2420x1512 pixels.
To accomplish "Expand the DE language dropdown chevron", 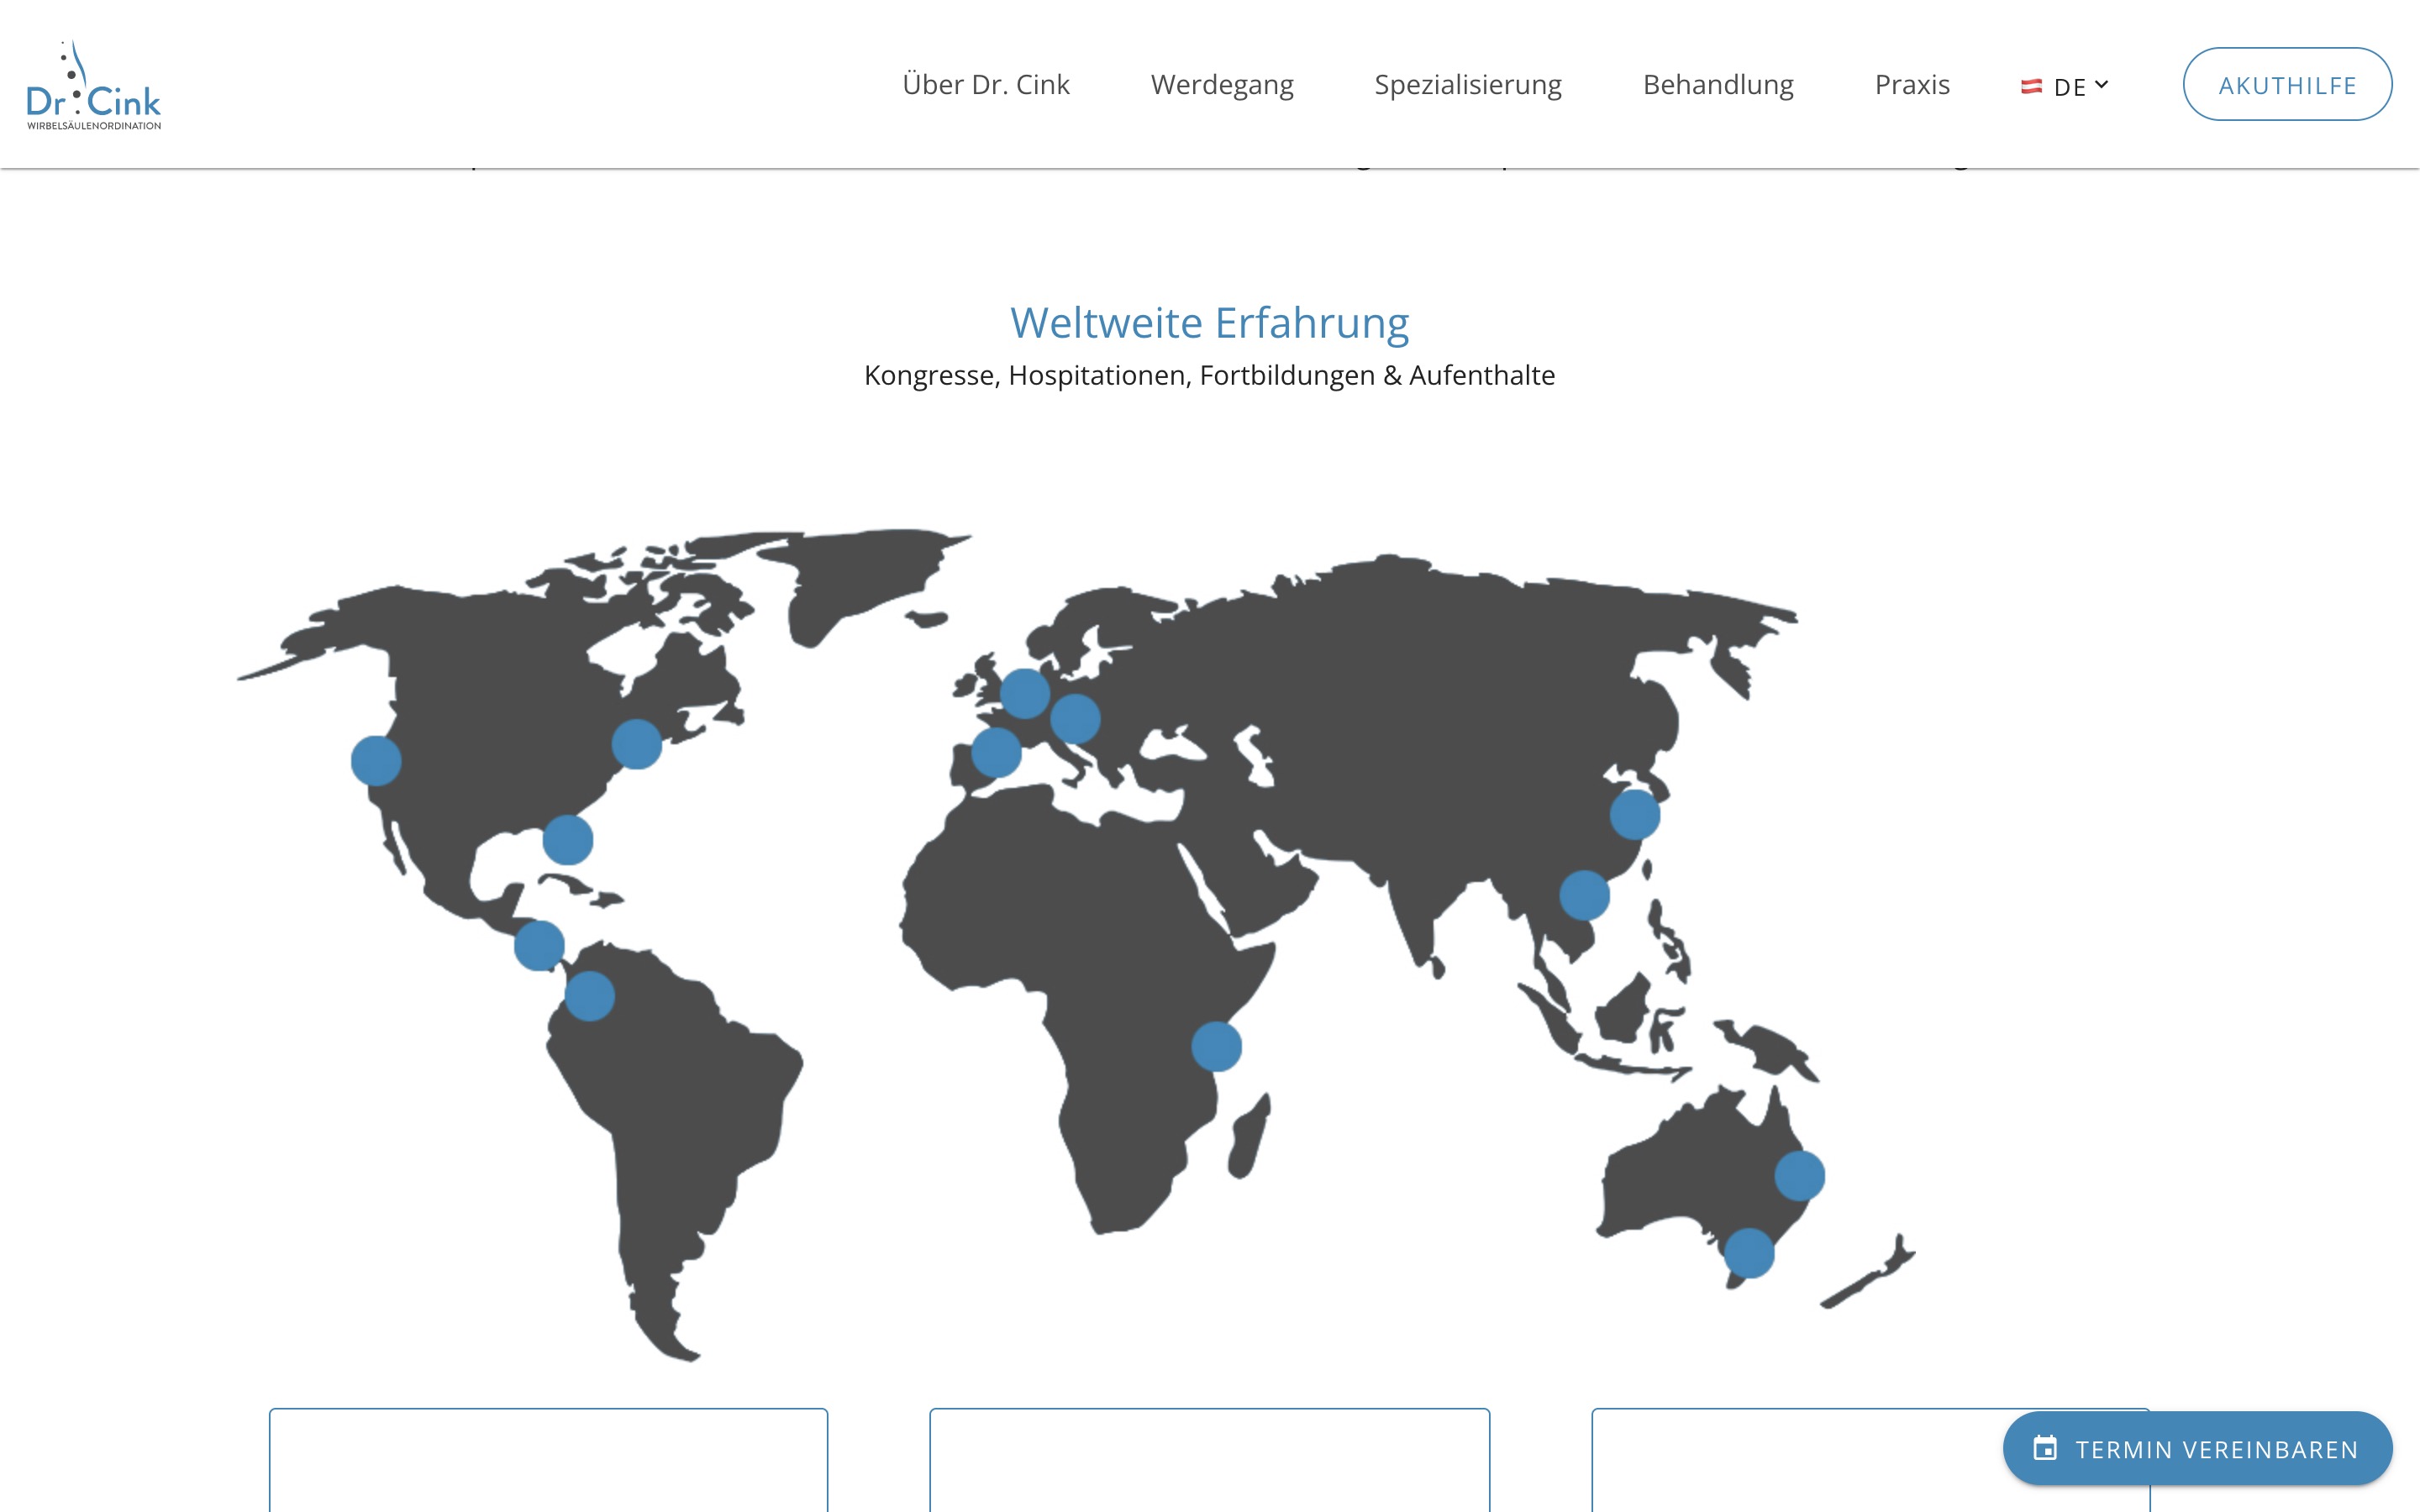I will click(2101, 85).
